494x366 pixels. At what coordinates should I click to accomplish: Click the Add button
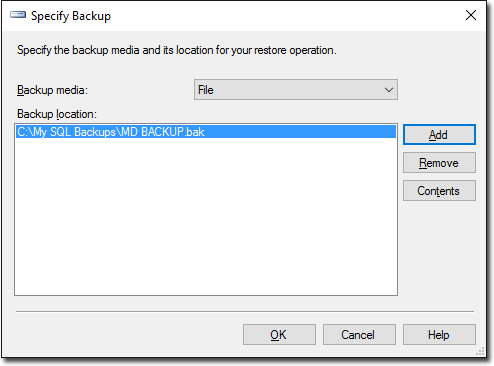pyautogui.click(x=439, y=135)
